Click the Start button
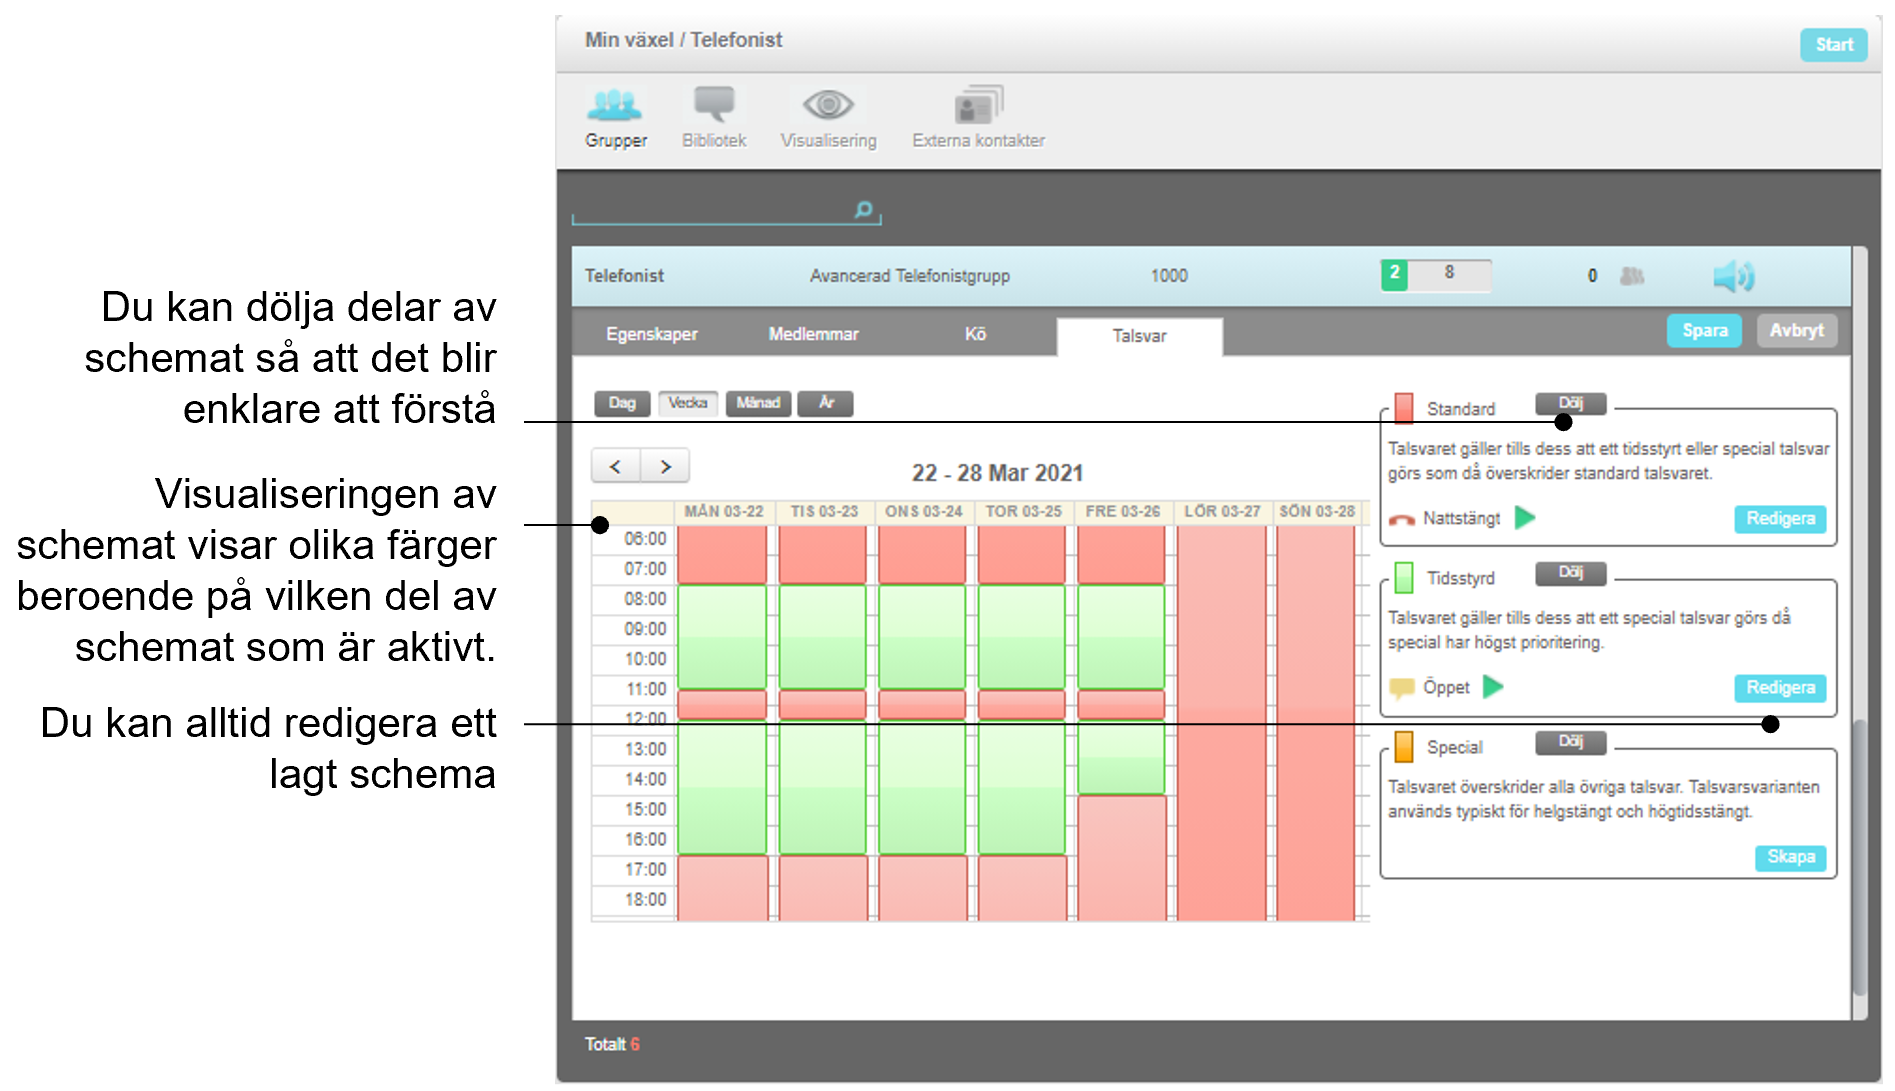The image size is (1895, 1091). click(x=1834, y=45)
